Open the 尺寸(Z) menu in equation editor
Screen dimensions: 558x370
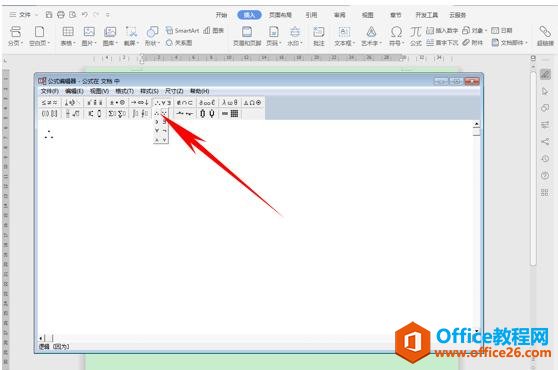tap(174, 91)
